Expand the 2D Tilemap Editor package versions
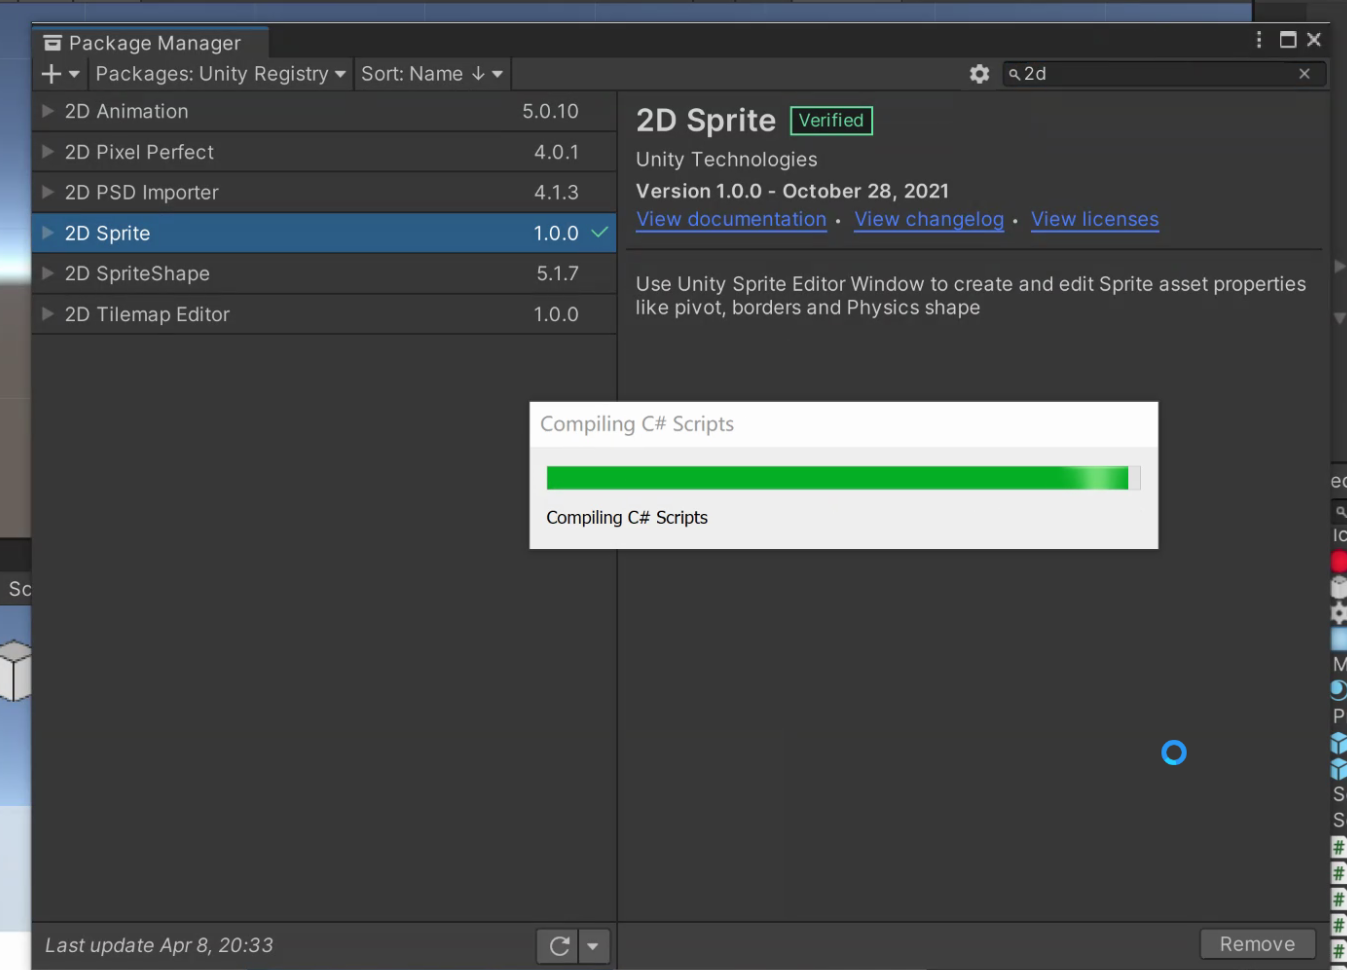This screenshot has height=970, width=1347. pos(47,314)
